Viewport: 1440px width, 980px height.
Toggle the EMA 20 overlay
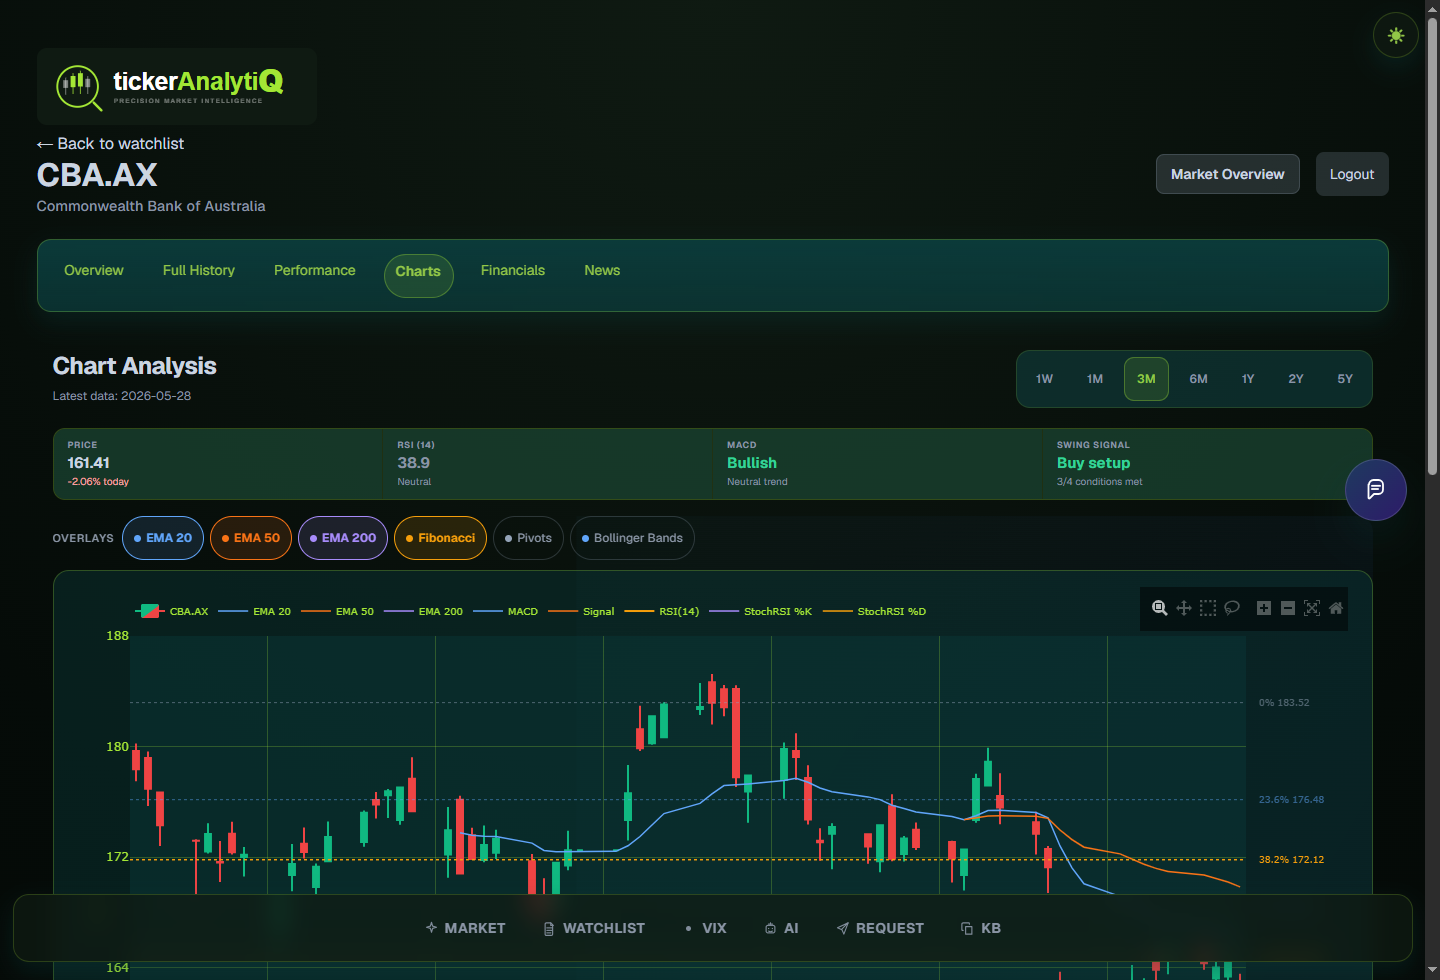pos(163,538)
